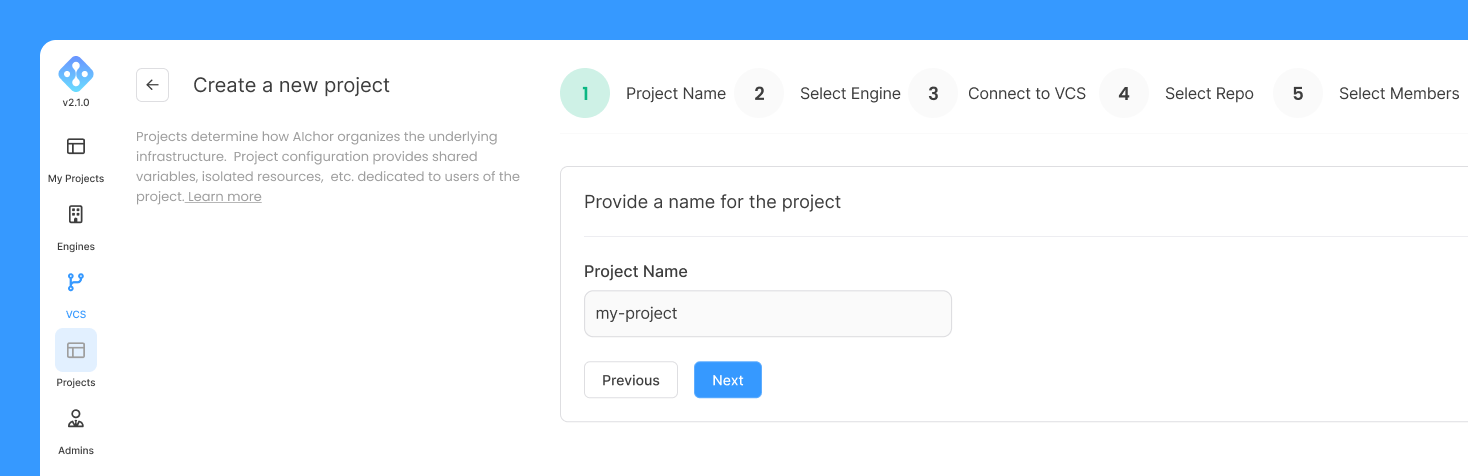Open the Admins sidebar icon

pos(76,418)
